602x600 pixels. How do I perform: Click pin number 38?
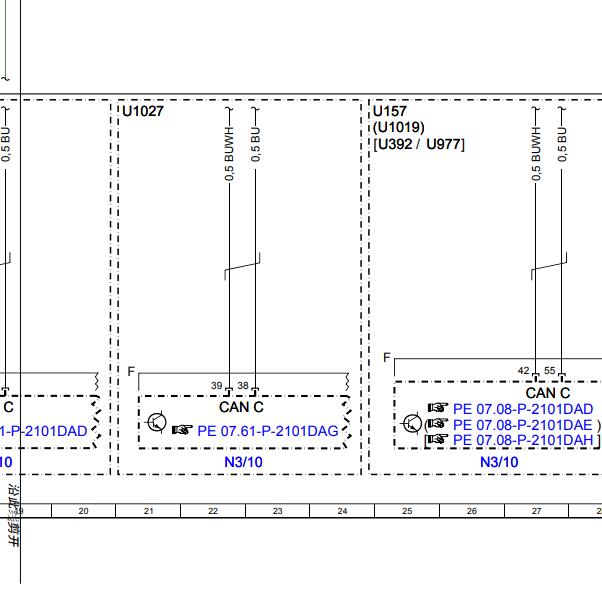(243, 385)
